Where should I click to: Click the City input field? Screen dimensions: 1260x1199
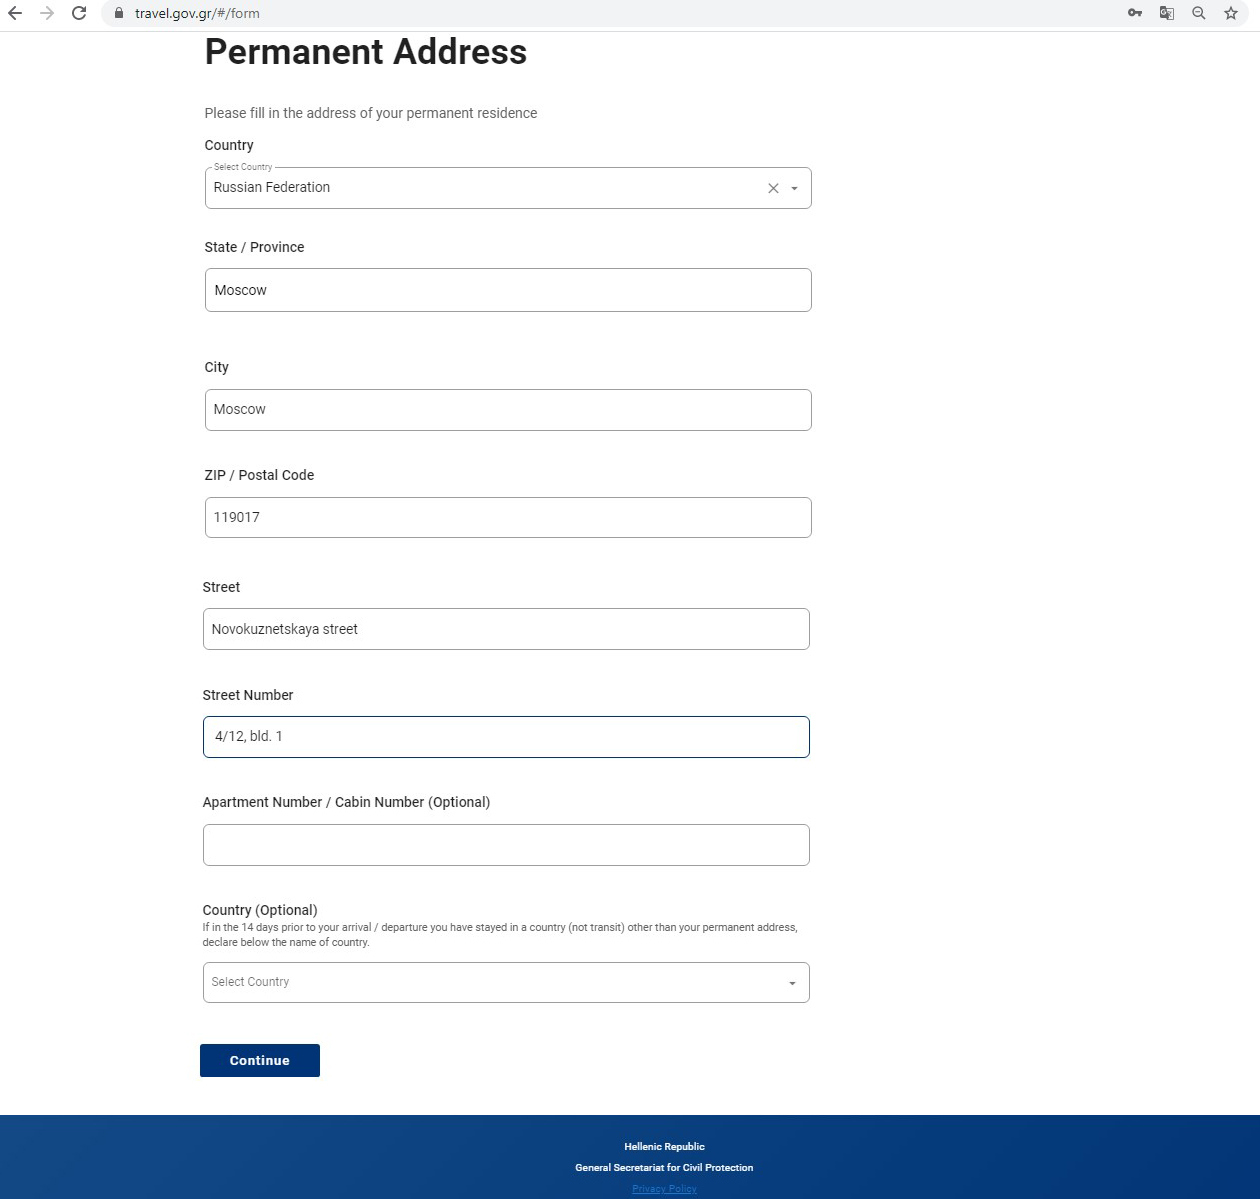click(x=508, y=410)
